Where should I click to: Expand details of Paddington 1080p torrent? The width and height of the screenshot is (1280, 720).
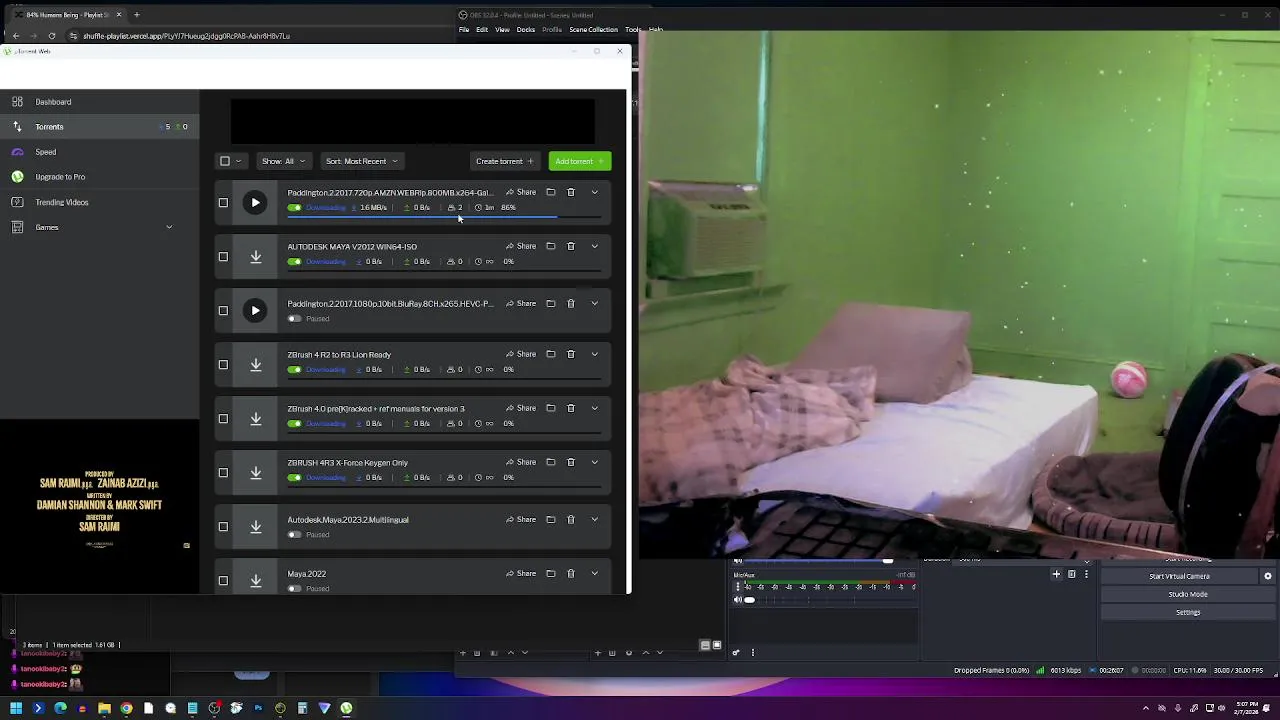pyautogui.click(x=594, y=303)
